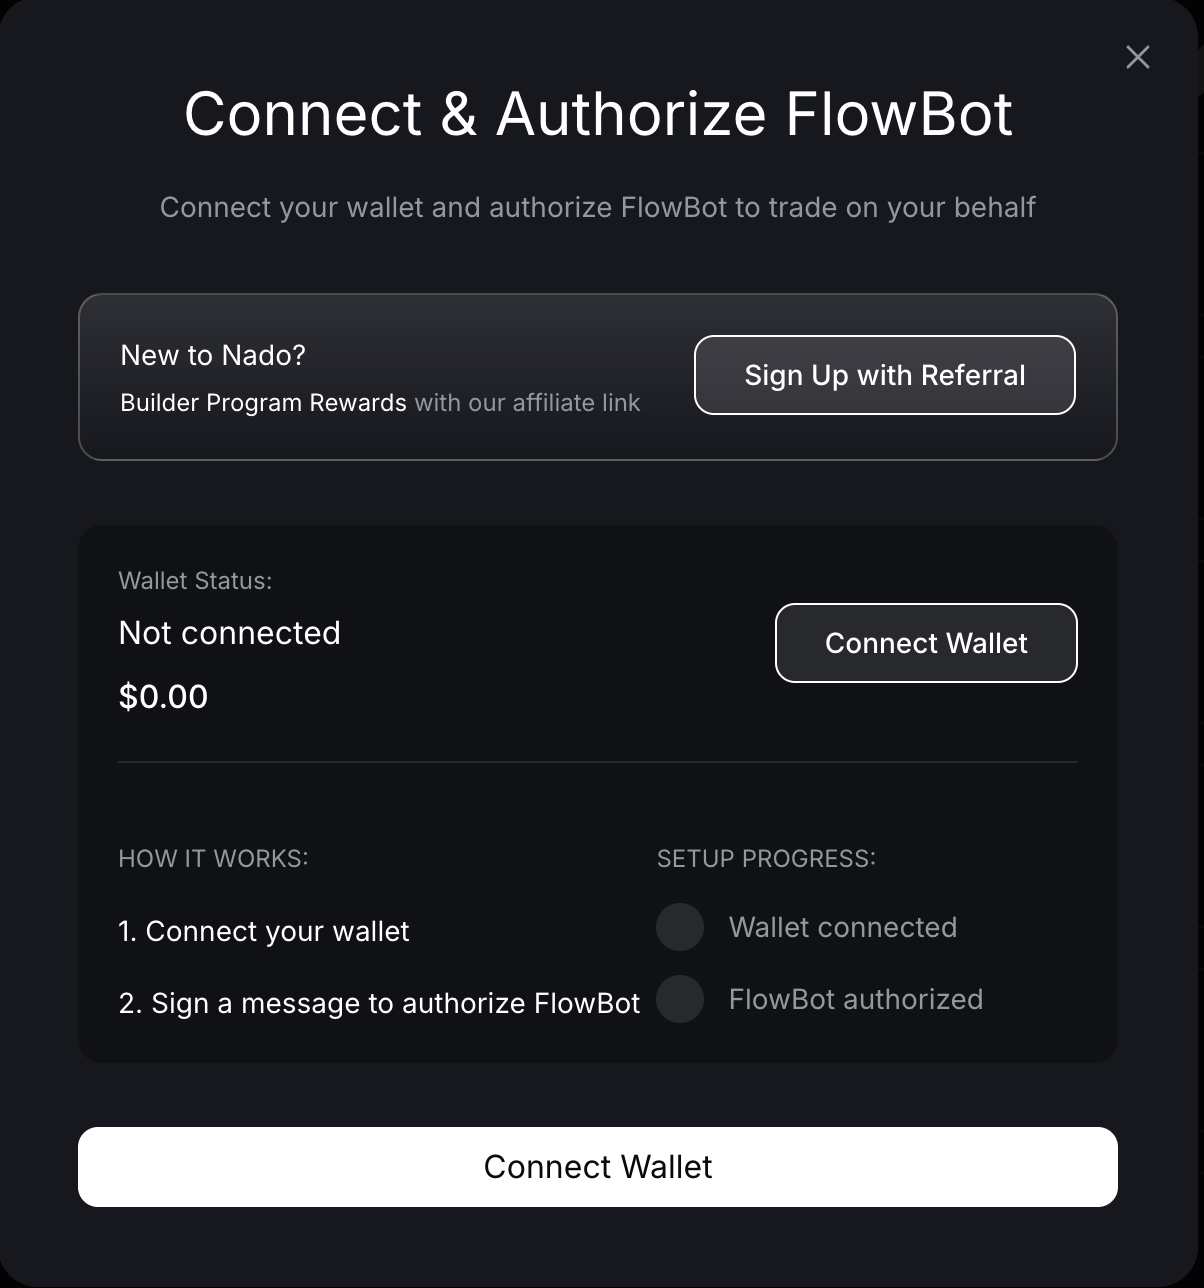Click the FlowBot authorized progress circle
The width and height of the screenshot is (1204, 1288).
pyautogui.click(x=680, y=999)
